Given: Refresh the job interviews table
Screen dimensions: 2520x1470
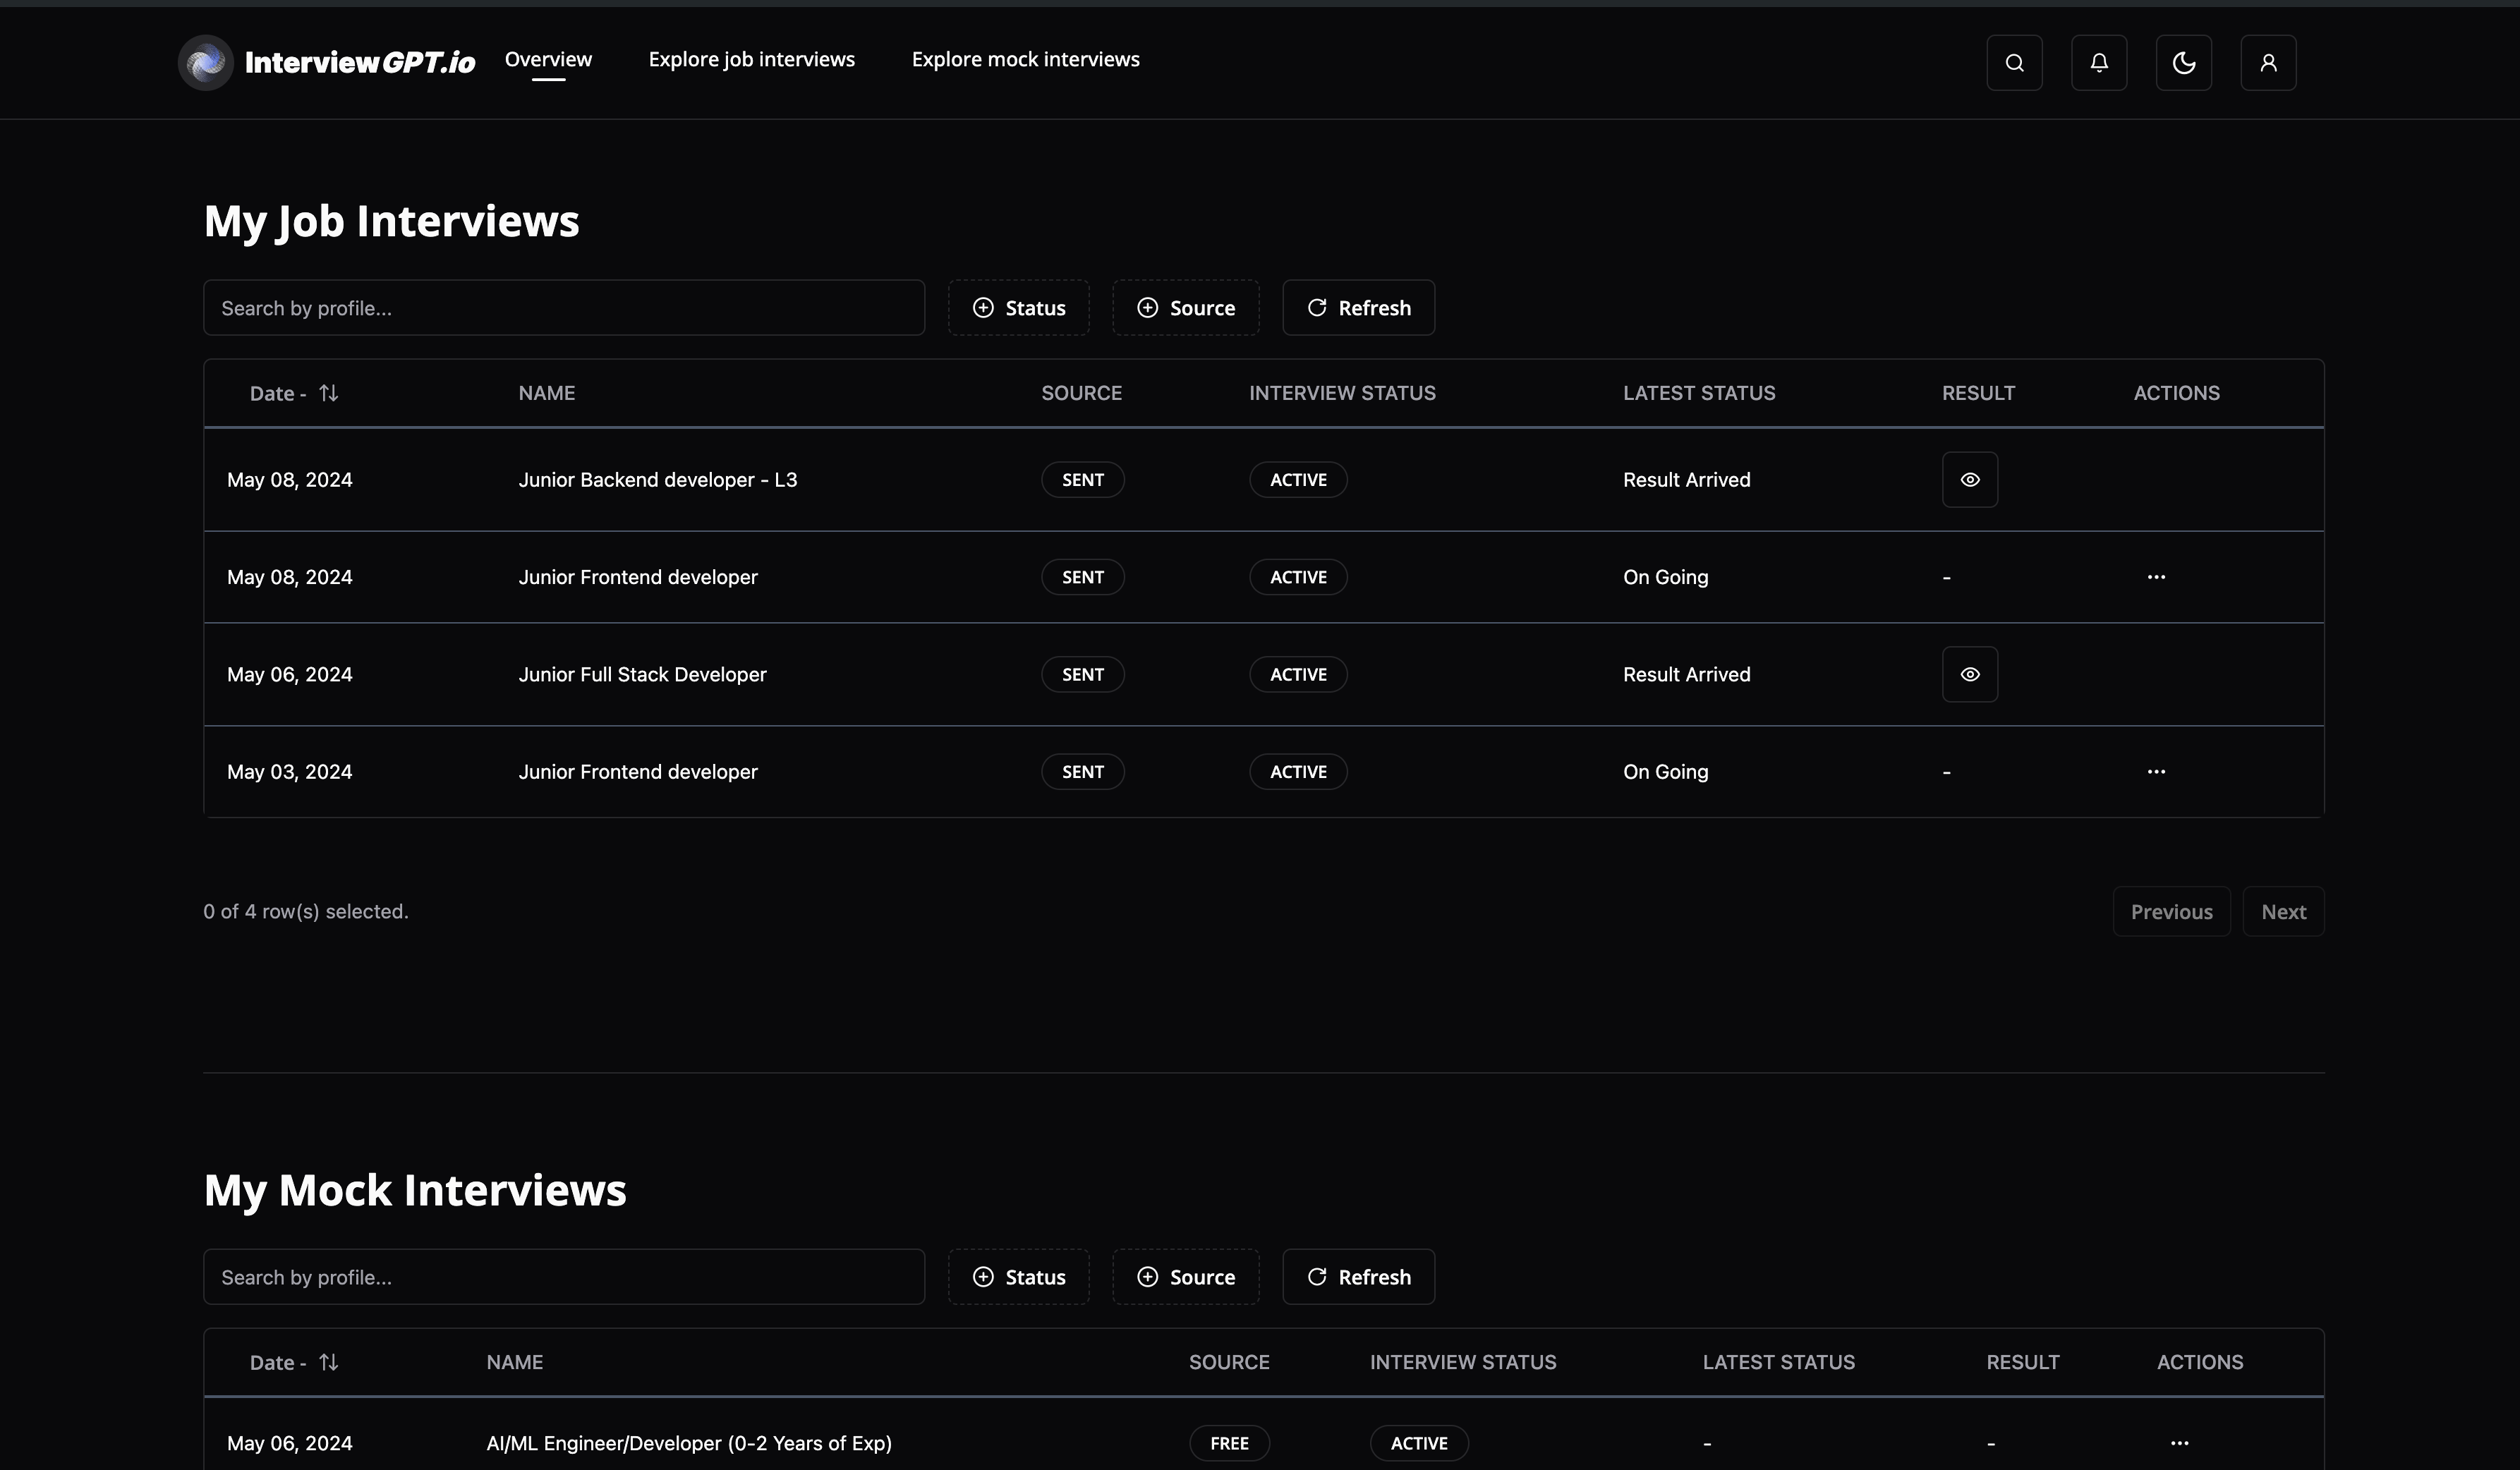Looking at the screenshot, I should pyautogui.click(x=1358, y=308).
